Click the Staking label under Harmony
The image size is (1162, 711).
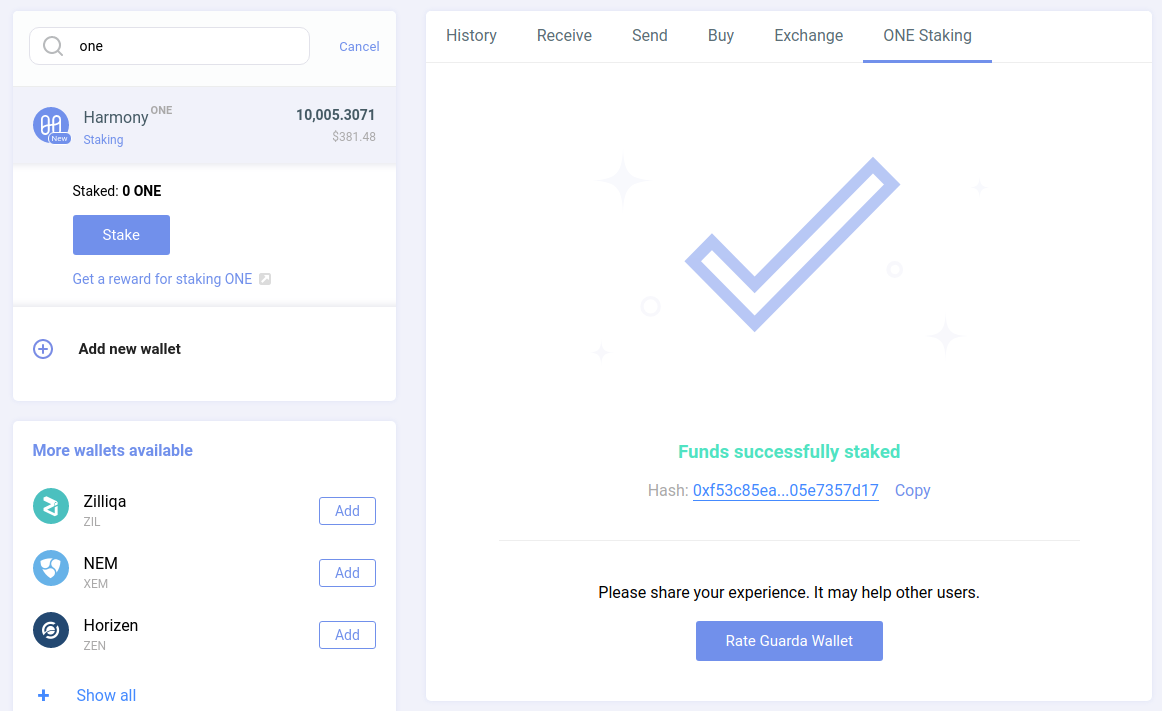tap(103, 139)
